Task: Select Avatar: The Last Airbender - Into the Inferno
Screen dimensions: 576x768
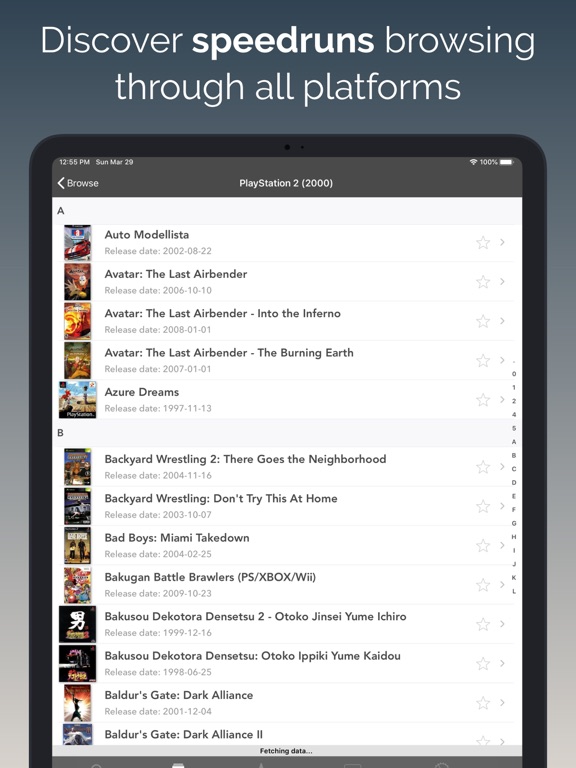Action: tap(222, 313)
